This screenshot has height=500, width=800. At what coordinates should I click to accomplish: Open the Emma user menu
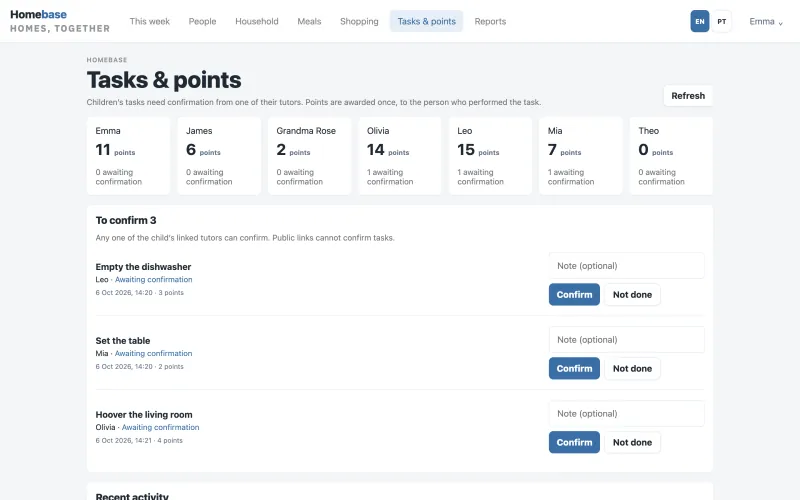[x=765, y=21]
